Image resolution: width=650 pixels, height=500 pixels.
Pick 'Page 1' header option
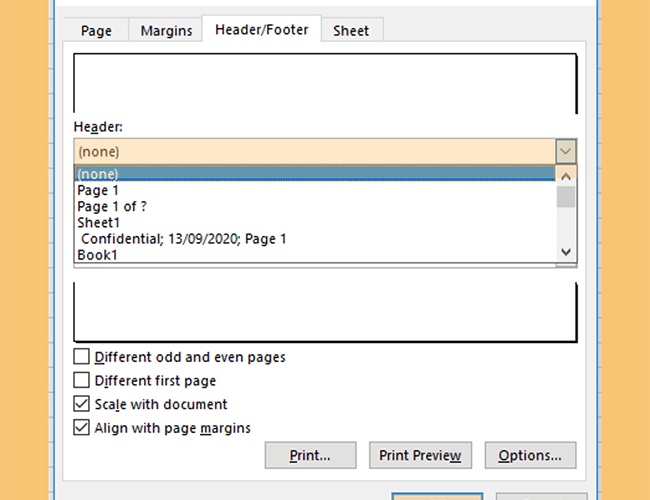315,190
